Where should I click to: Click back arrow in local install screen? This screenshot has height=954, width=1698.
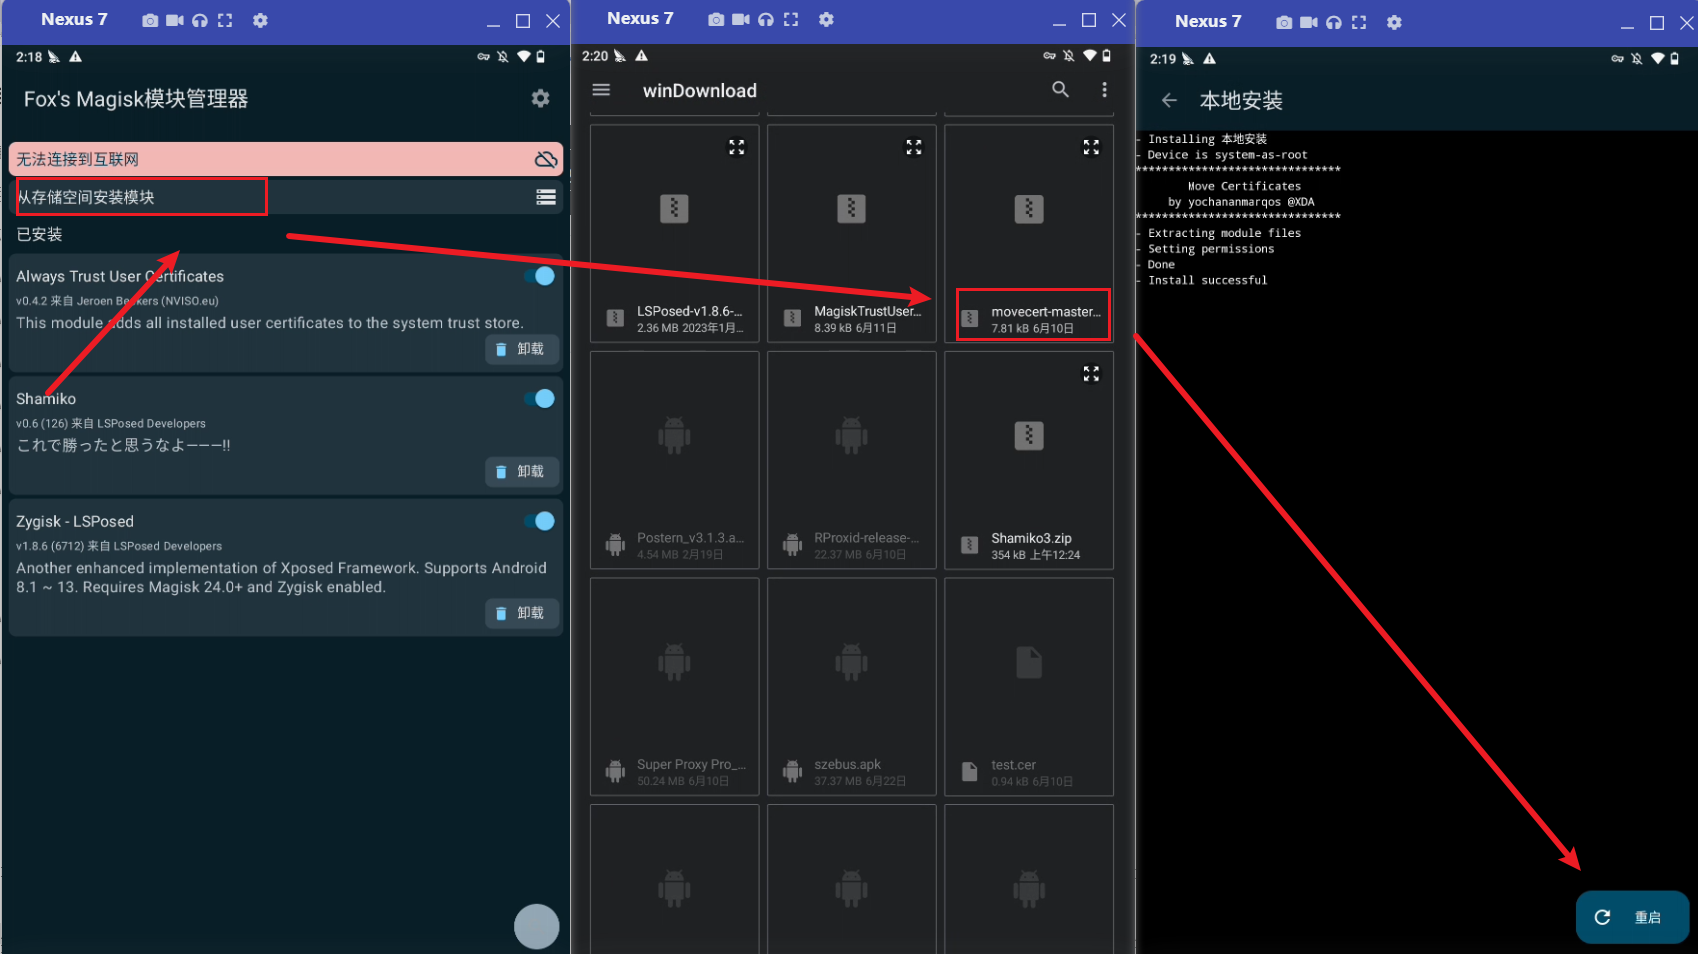tap(1169, 100)
